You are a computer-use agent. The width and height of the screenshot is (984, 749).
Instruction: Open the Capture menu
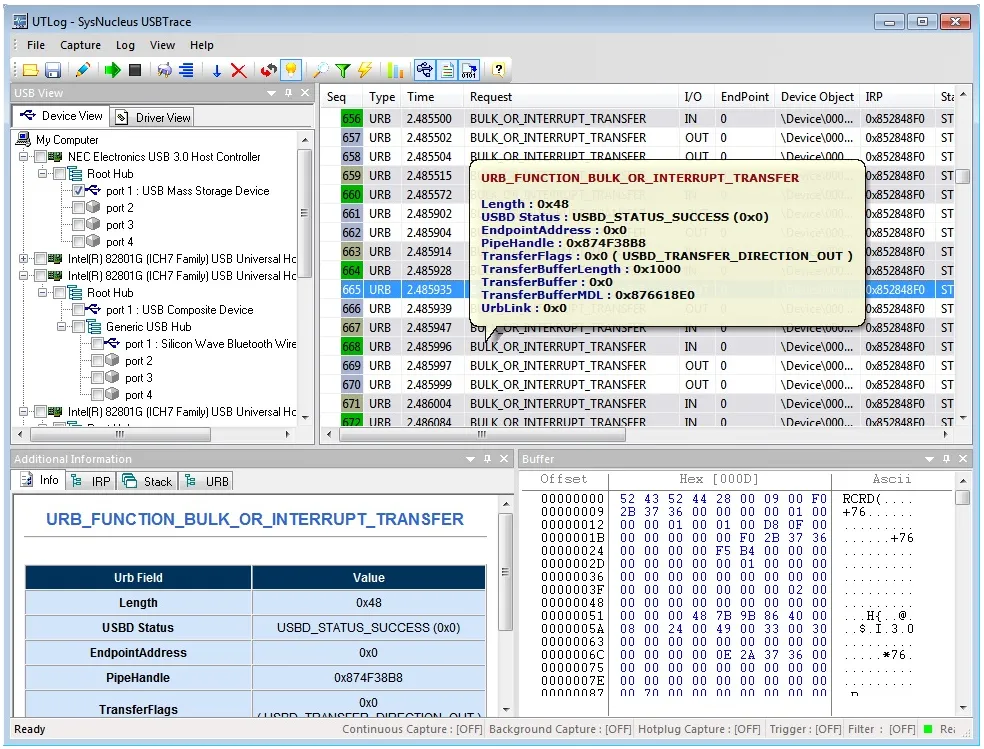[x=80, y=45]
